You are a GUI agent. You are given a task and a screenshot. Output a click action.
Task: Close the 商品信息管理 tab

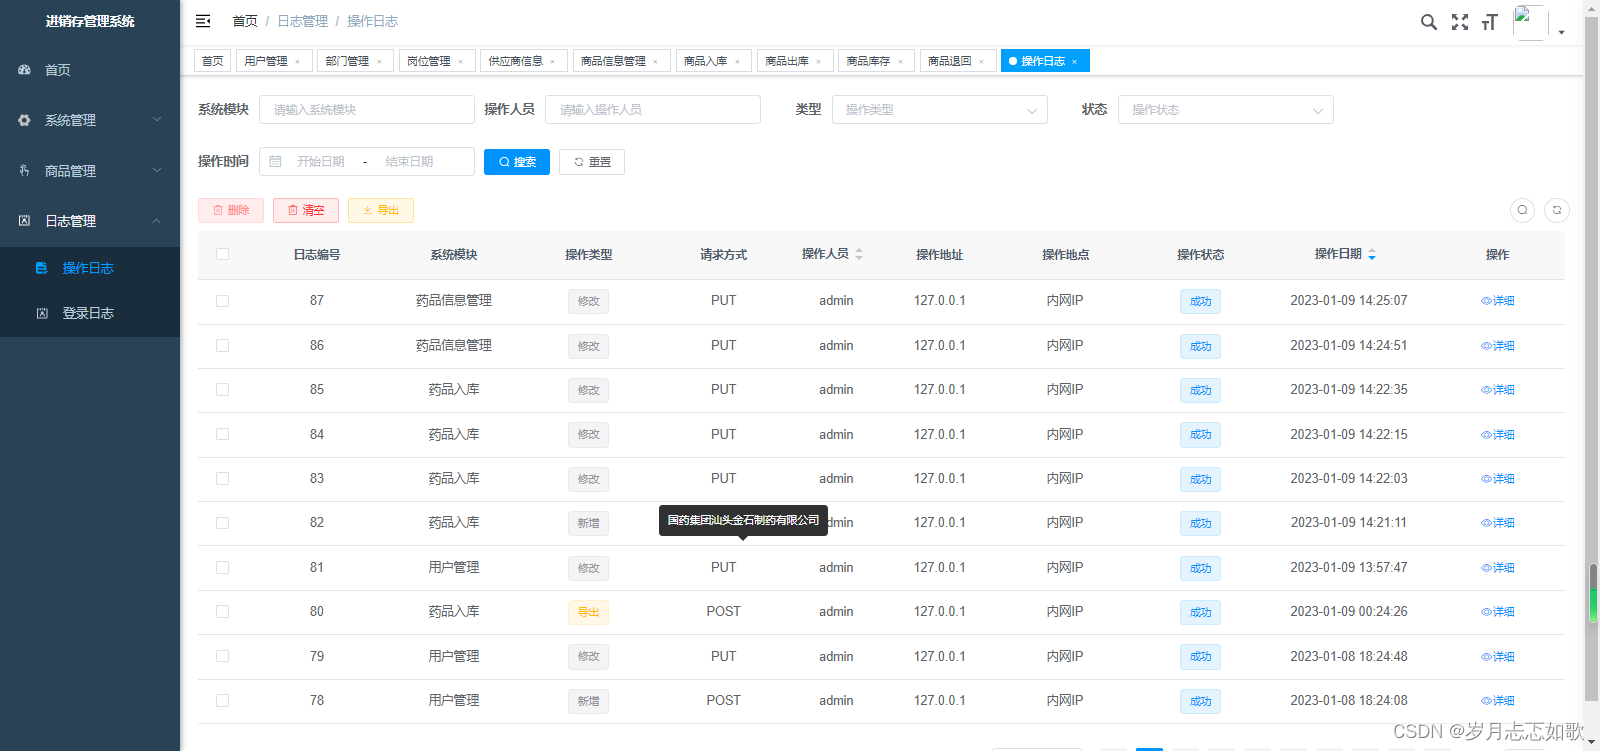point(655,62)
